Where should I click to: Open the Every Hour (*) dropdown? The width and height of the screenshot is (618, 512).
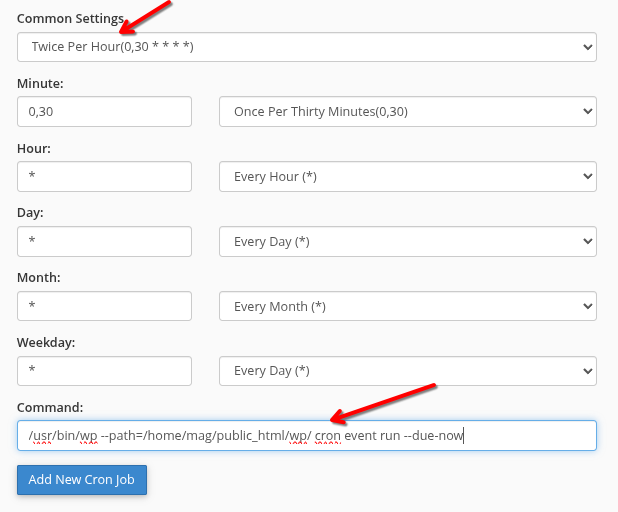click(x=408, y=176)
